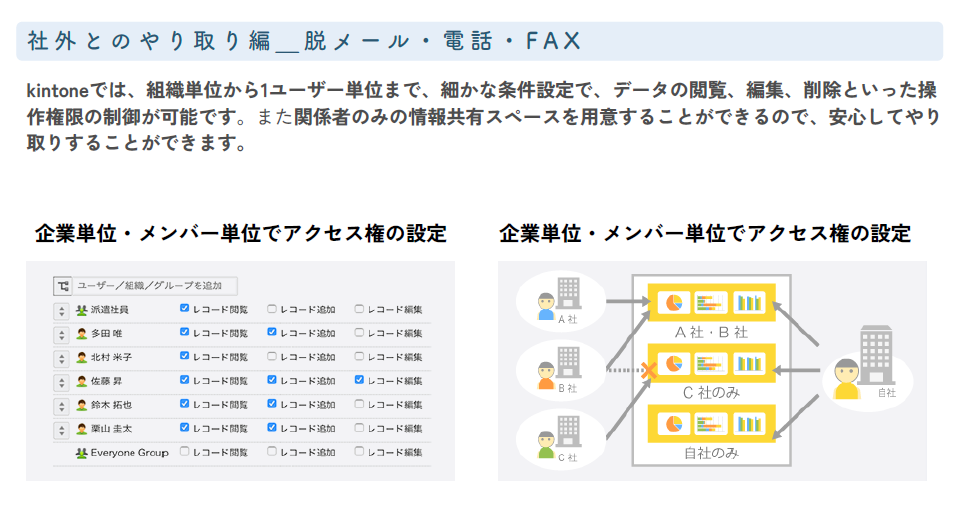Check レコード編集 for 派遣社員
The image size is (978, 525).
(359, 308)
